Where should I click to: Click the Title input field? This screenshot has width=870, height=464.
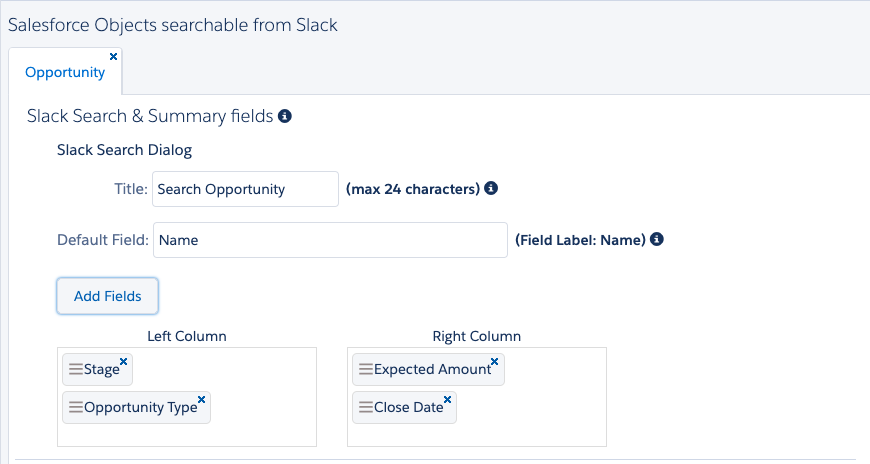(x=246, y=189)
